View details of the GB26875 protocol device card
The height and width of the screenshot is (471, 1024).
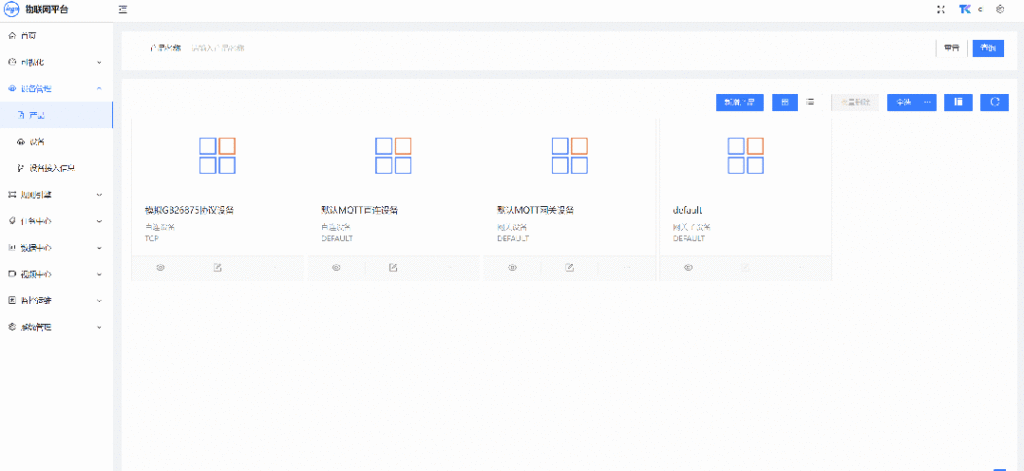[161, 268]
